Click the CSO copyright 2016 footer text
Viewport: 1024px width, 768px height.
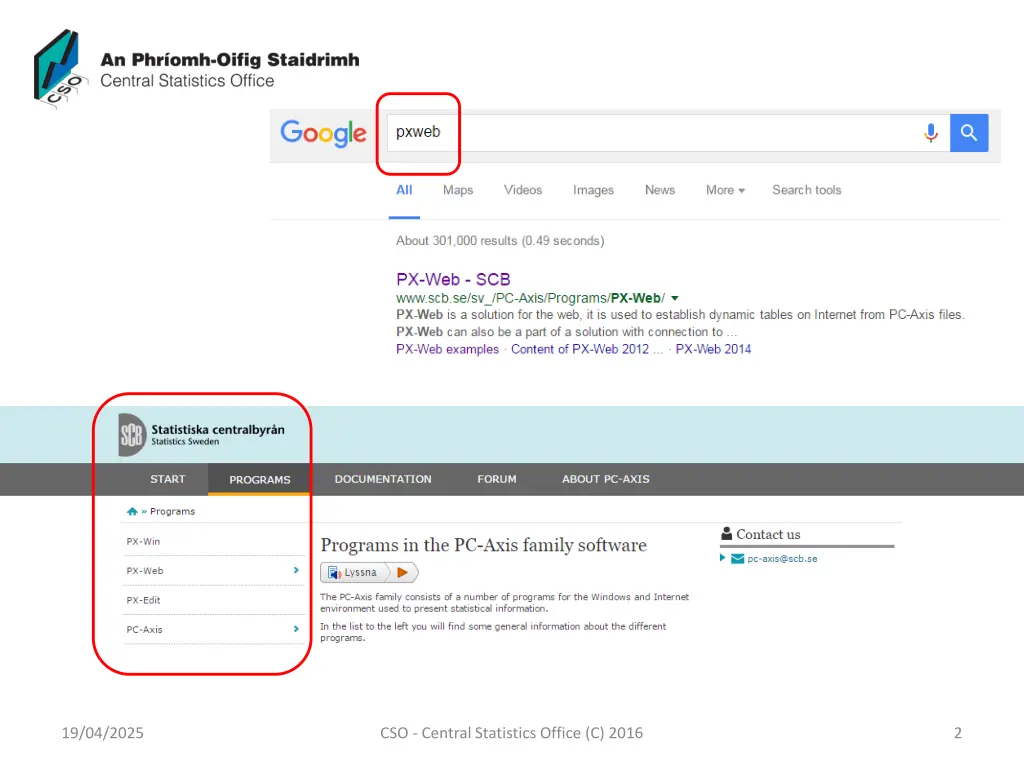(511, 733)
